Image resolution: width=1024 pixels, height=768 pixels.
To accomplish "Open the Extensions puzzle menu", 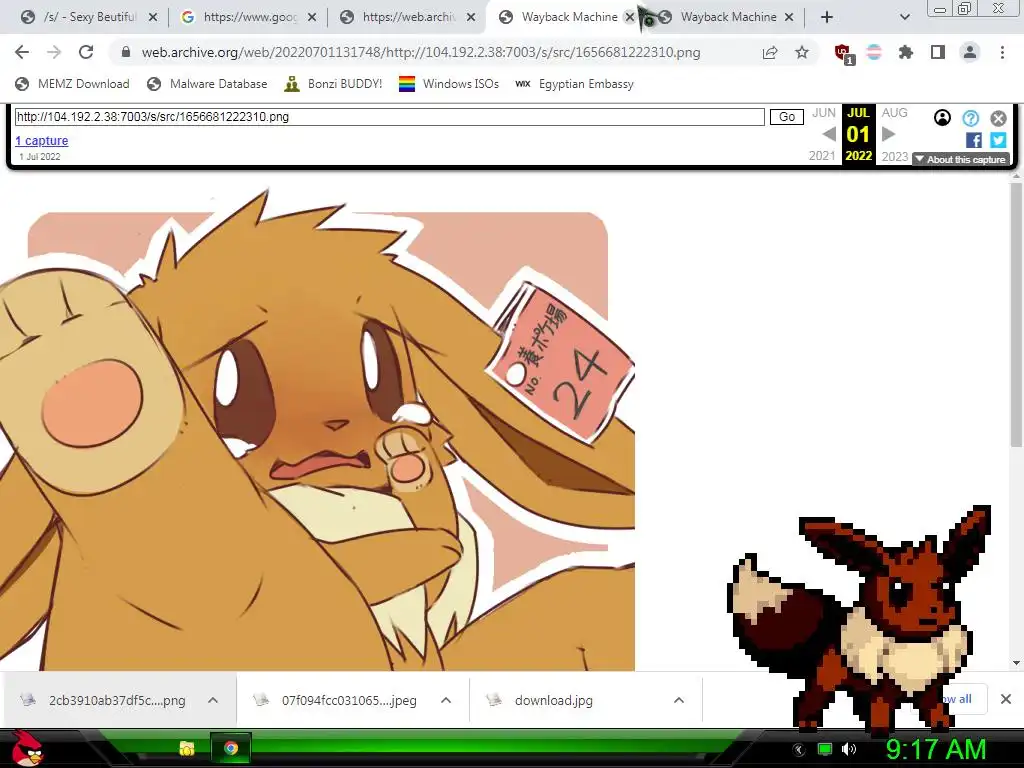I will 906,52.
